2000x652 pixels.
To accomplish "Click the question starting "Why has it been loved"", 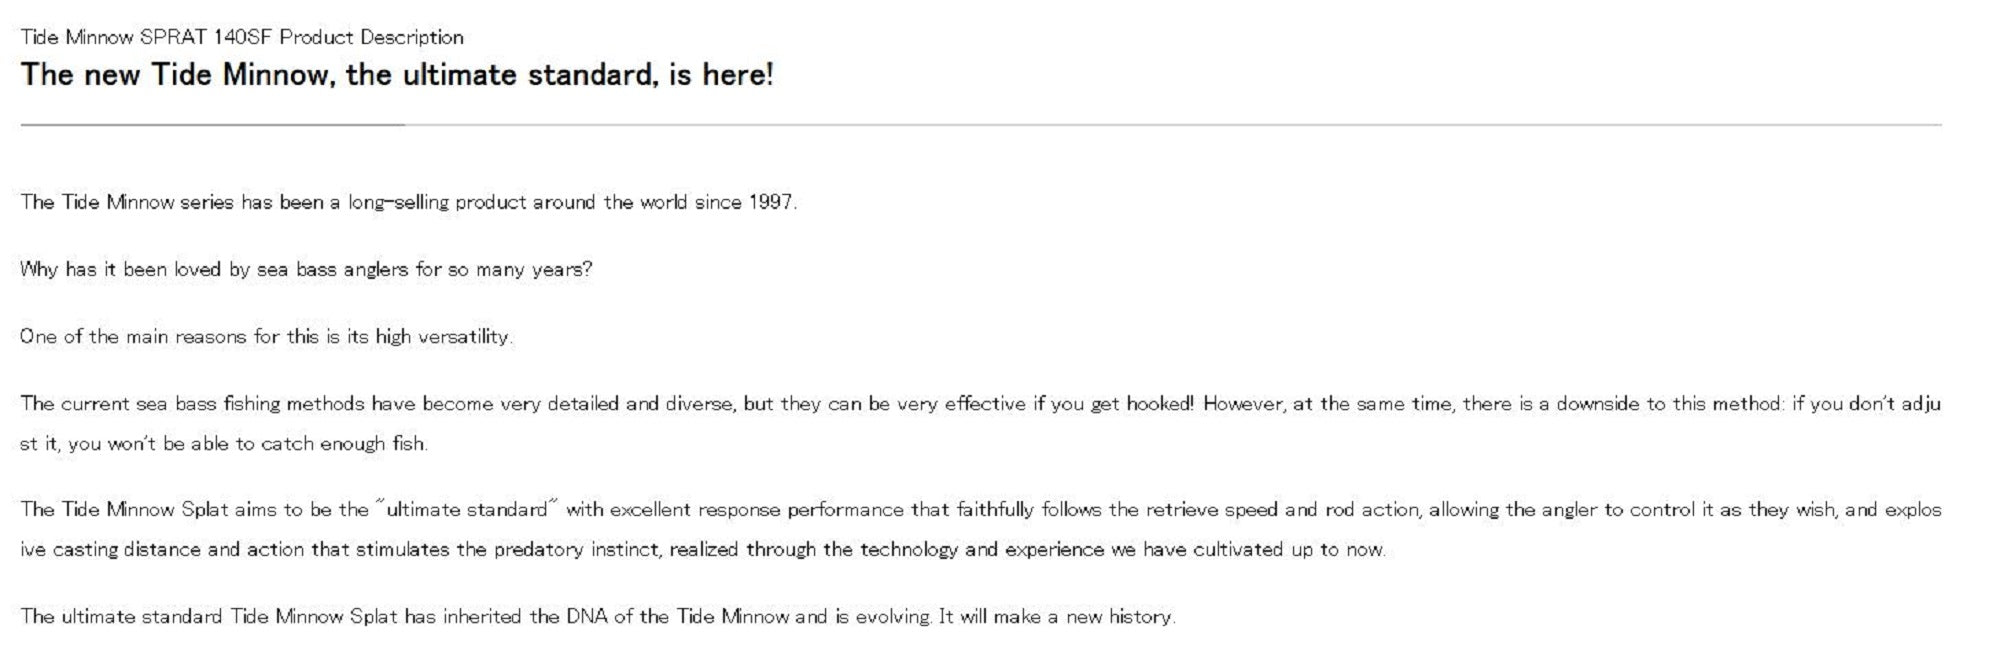I will click(x=305, y=270).
